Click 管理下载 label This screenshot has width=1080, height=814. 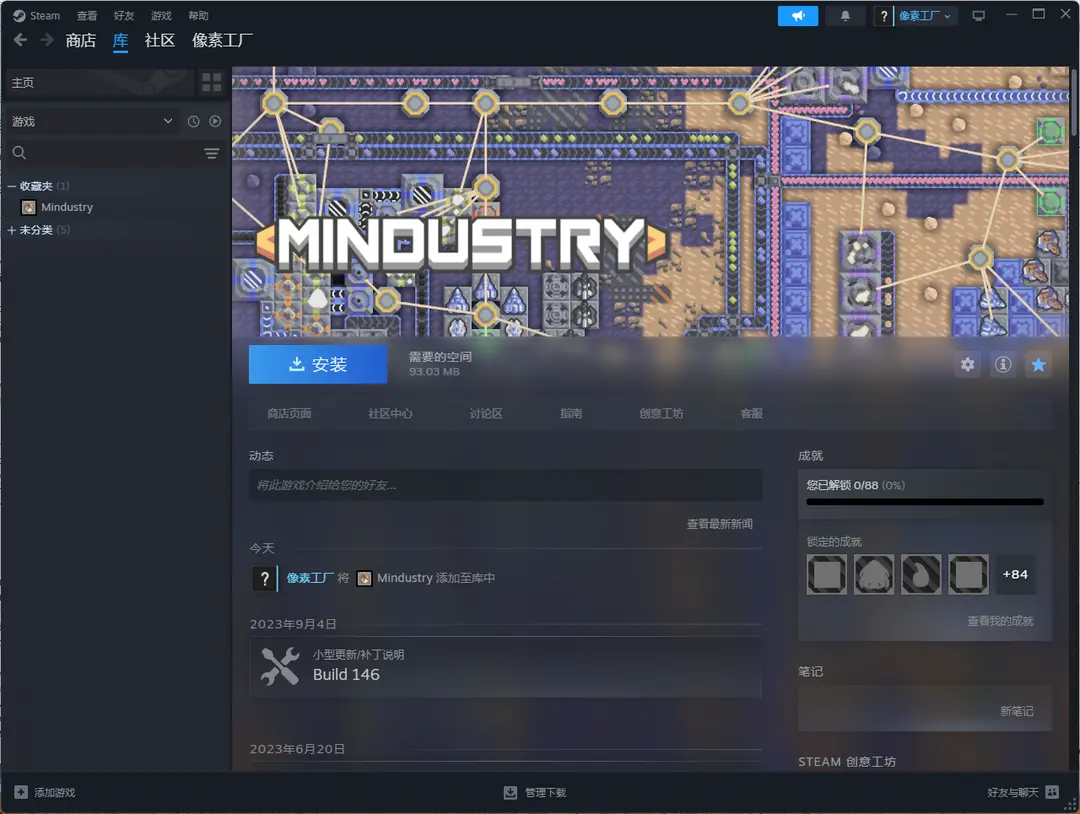click(x=546, y=793)
